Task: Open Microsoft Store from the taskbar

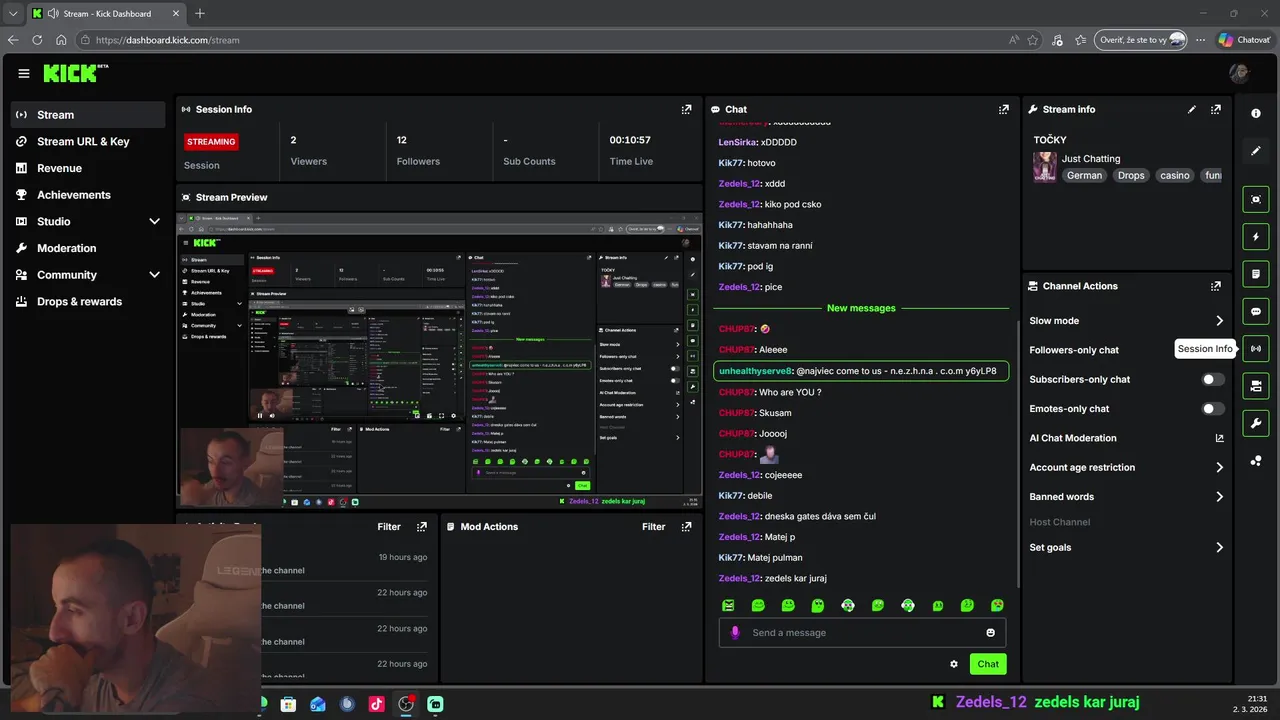Action: 289,704
